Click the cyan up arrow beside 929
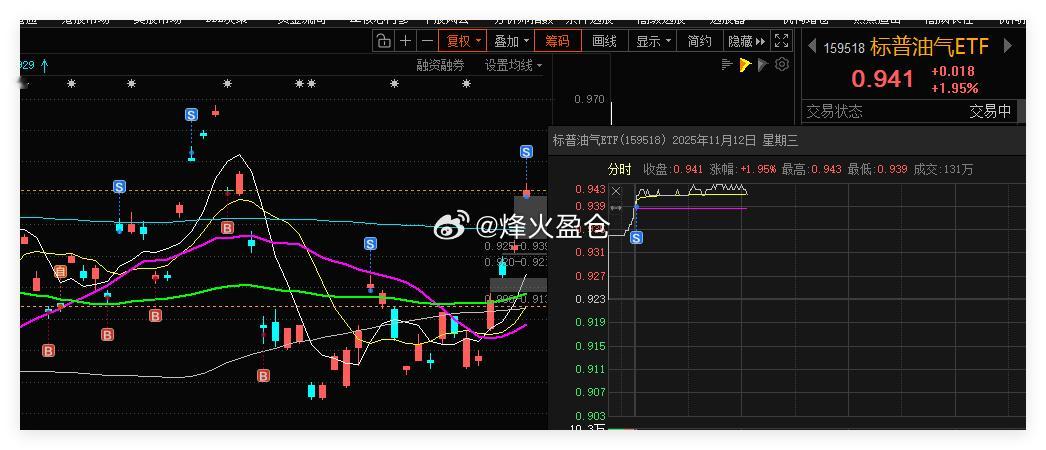The width and height of the screenshot is (1046, 450). [x=44, y=65]
